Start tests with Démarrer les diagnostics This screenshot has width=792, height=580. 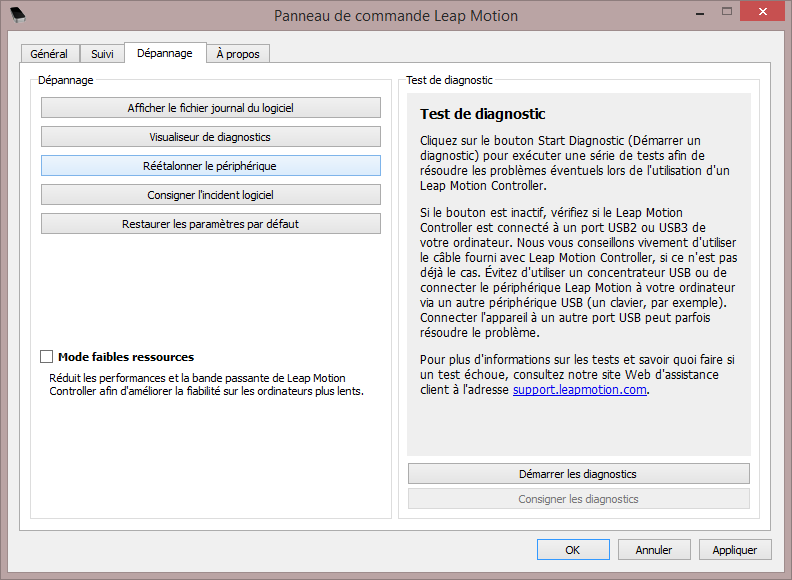coord(578,474)
